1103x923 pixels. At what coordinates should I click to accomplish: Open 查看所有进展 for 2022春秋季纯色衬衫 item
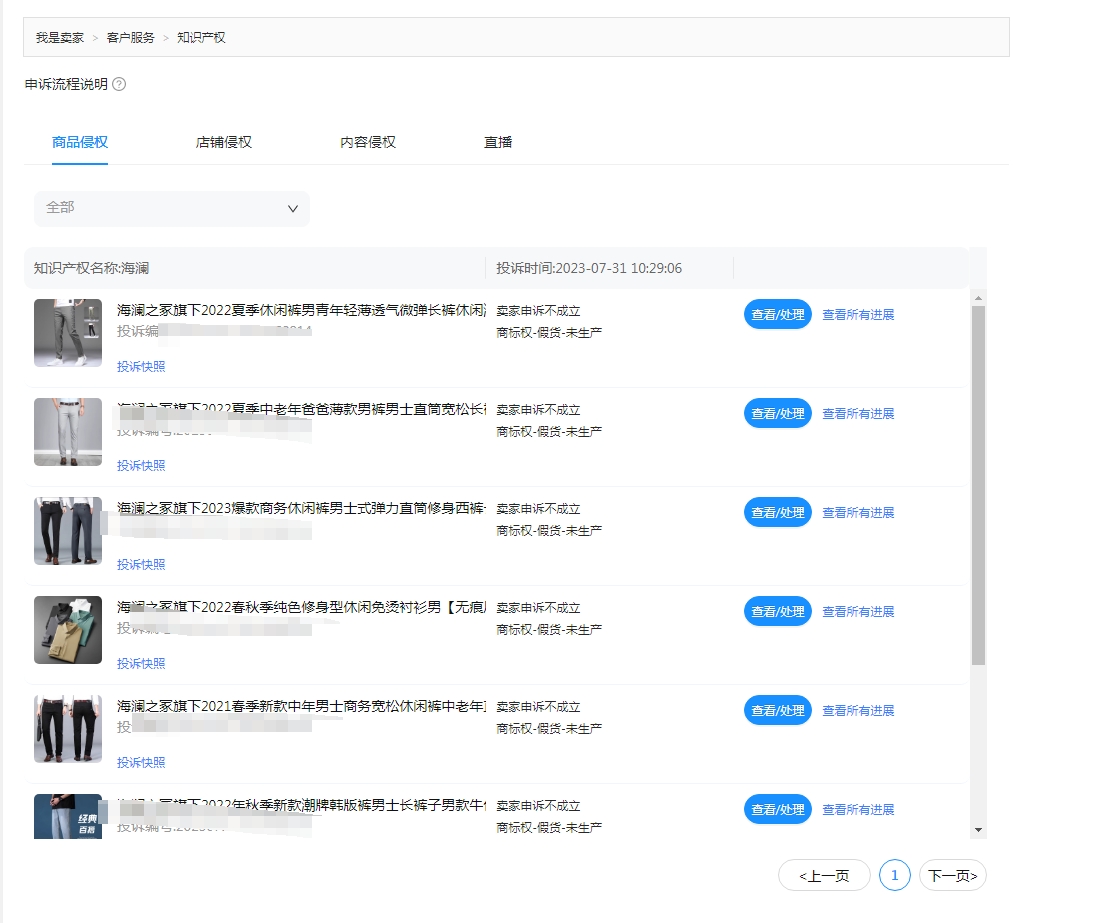click(858, 612)
